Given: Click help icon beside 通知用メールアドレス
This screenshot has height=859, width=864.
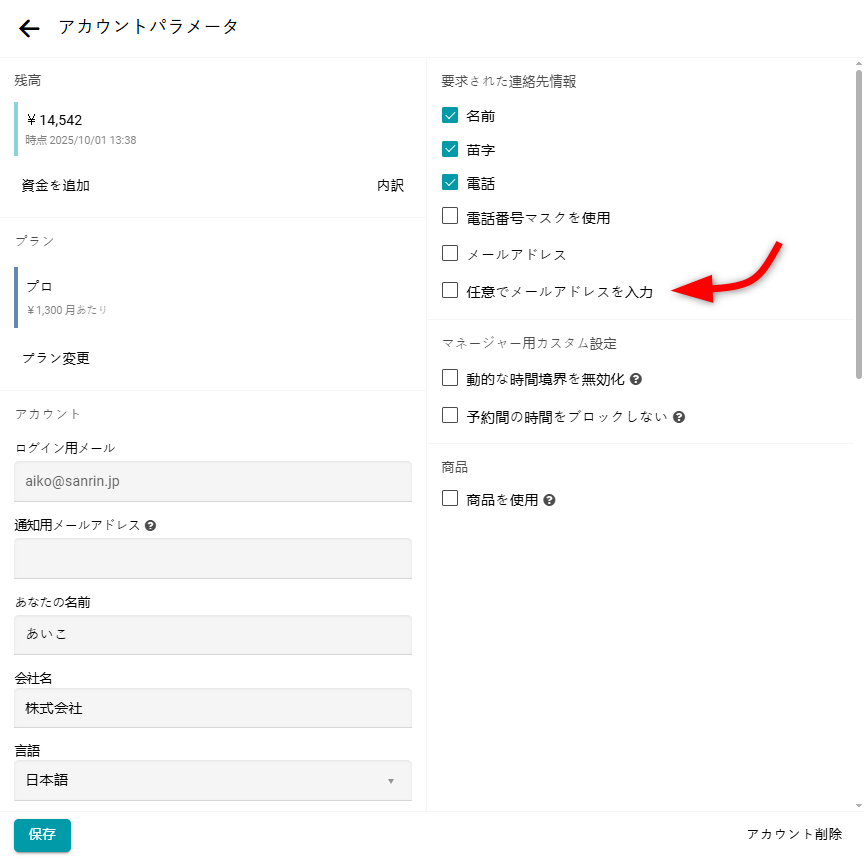Looking at the screenshot, I should click(150, 525).
